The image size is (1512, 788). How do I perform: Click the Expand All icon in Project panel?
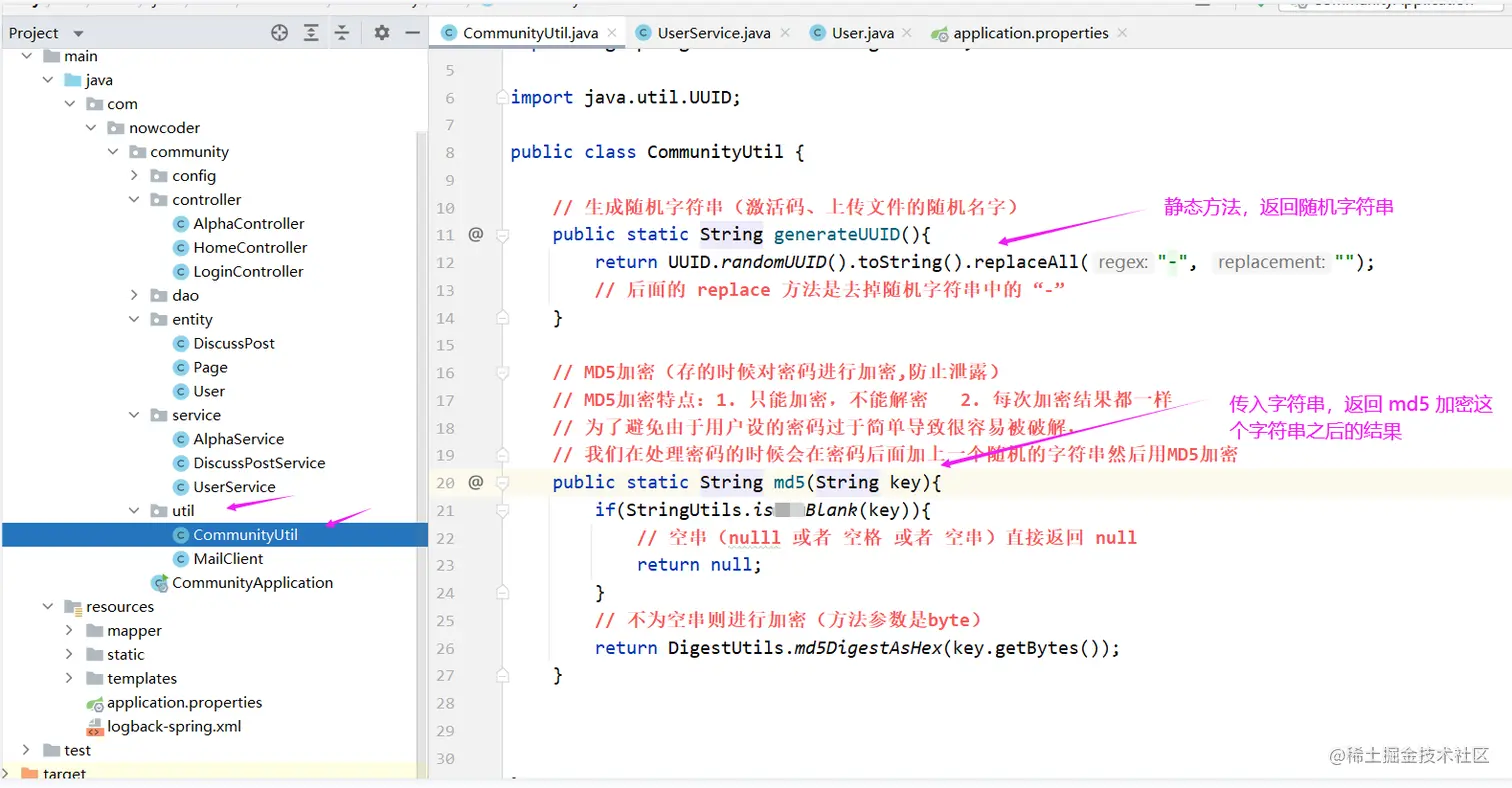(x=311, y=33)
